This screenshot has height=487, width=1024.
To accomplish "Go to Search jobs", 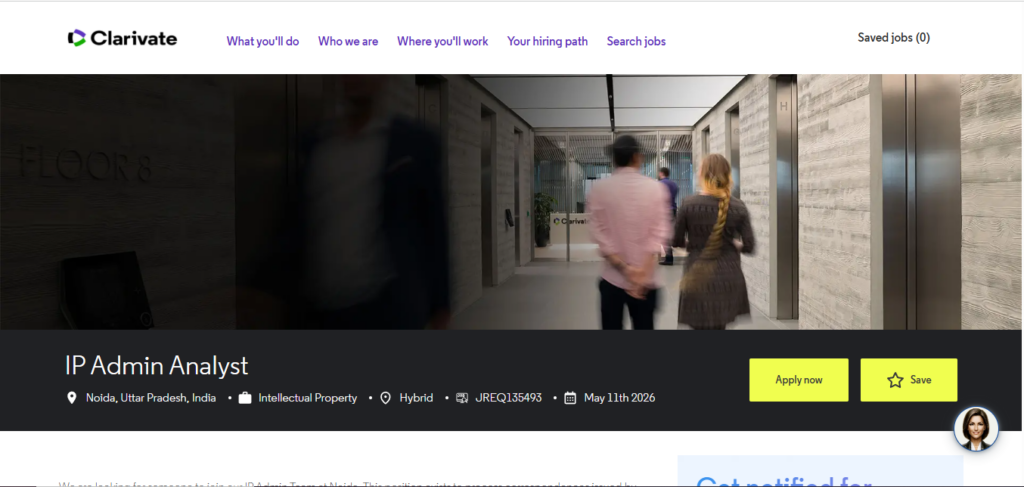I will click(636, 41).
